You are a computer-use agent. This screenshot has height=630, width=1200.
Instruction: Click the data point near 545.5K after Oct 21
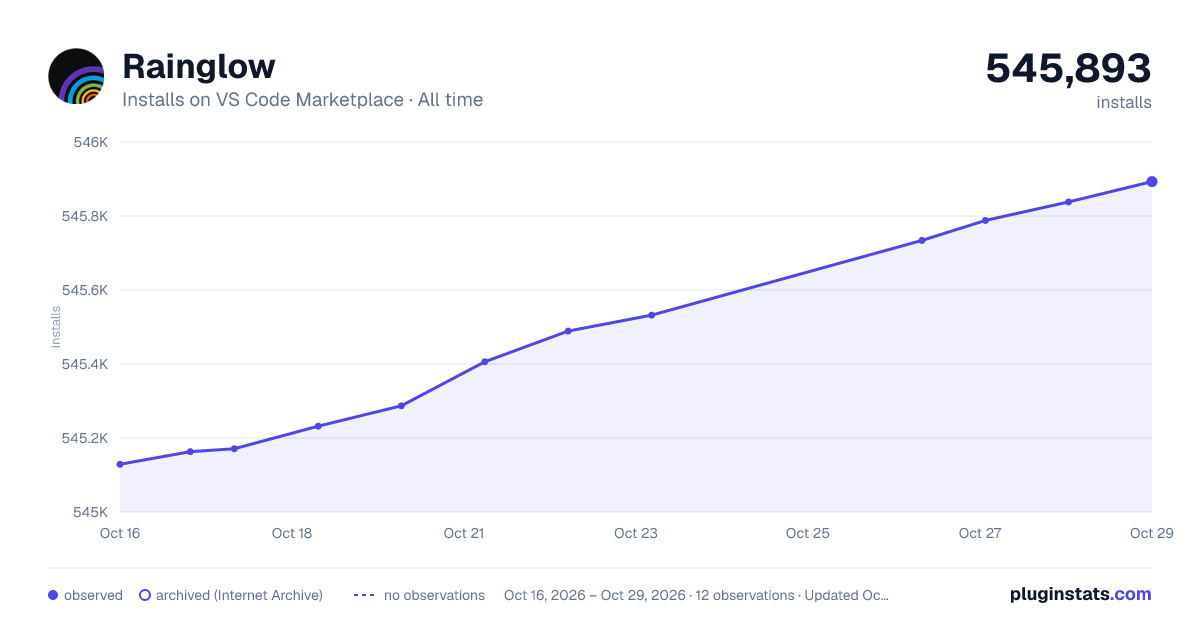(x=568, y=331)
